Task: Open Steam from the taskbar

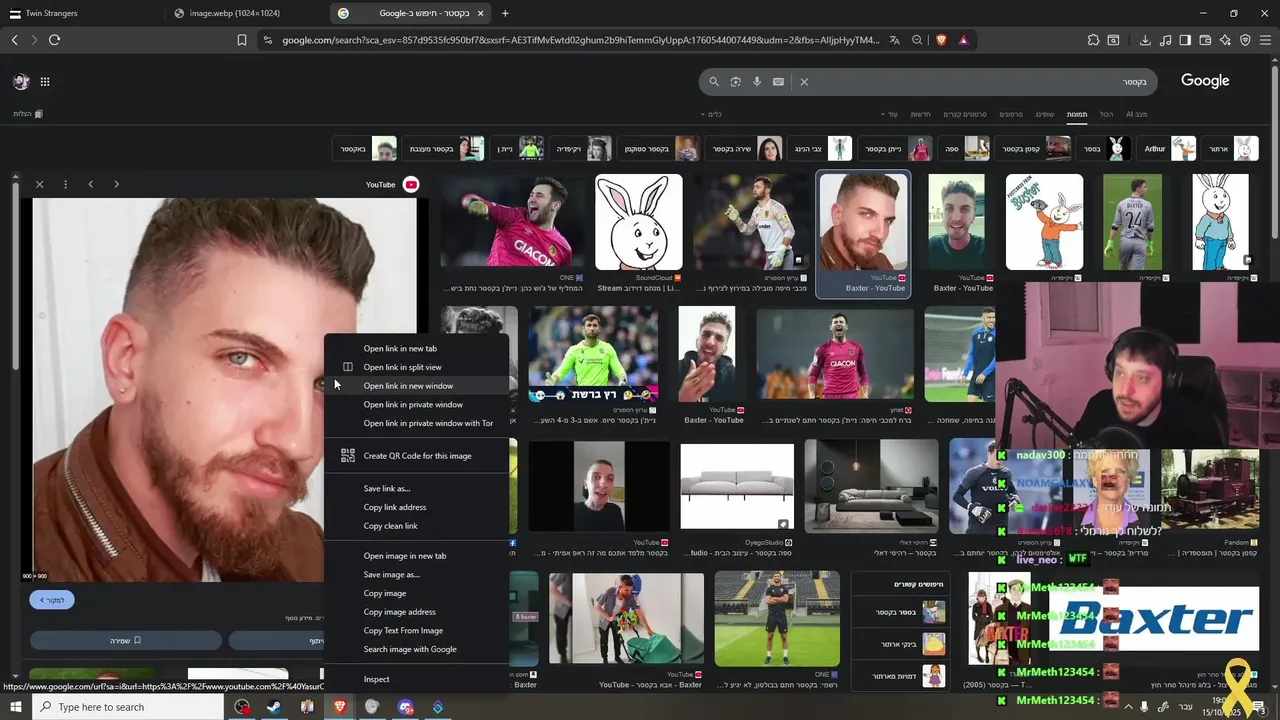Action: (x=273, y=707)
